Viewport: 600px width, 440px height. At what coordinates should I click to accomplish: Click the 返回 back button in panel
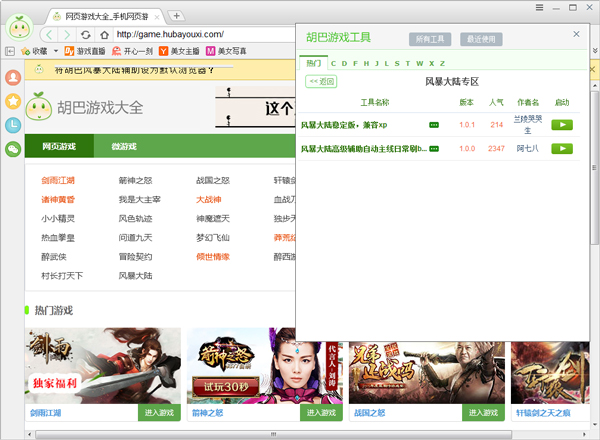click(x=322, y=81)
